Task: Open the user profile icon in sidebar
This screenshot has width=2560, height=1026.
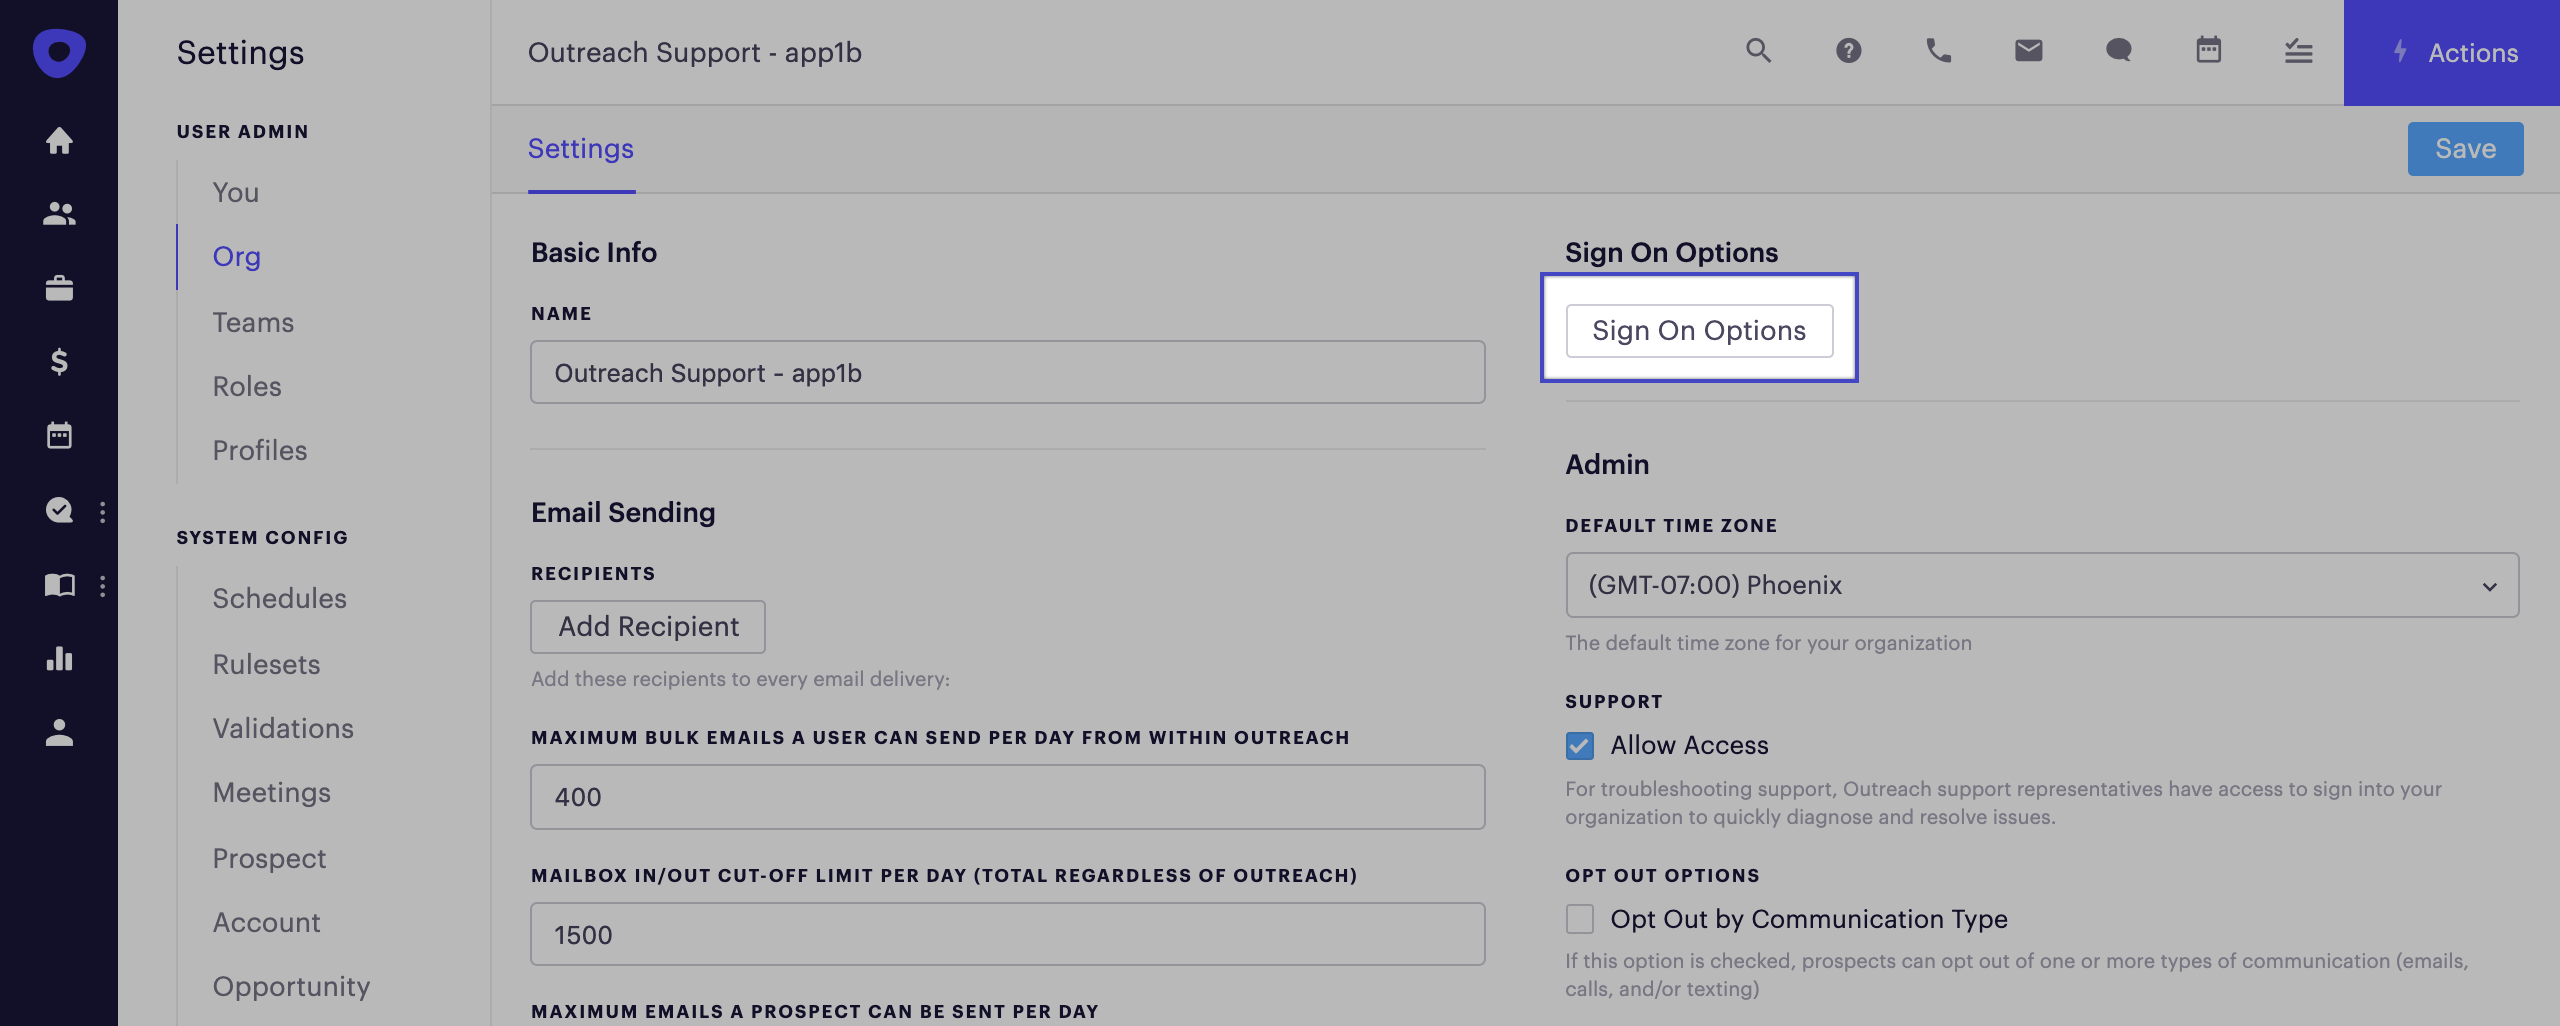Action: (x=59, y=732)
